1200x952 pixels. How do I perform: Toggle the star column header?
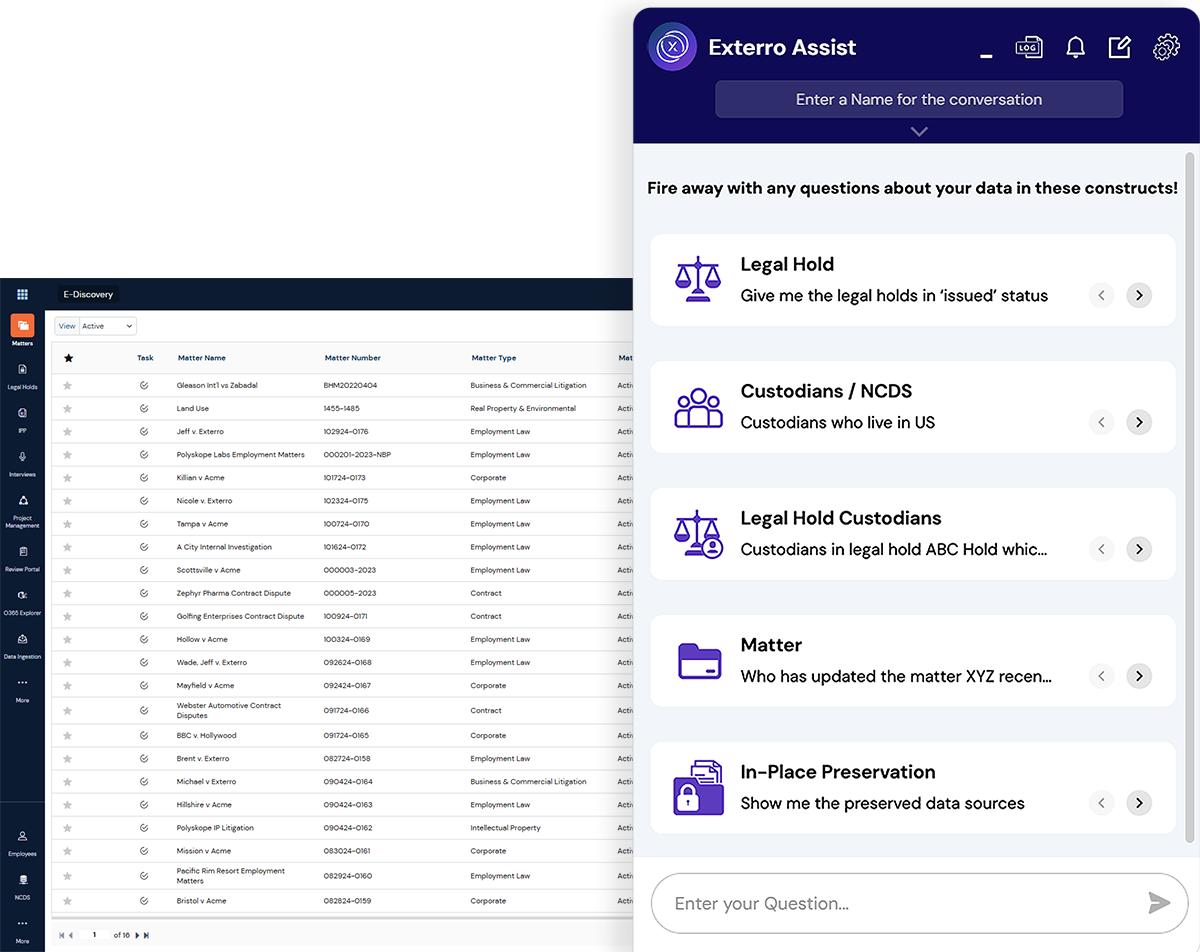click(68, 358)
